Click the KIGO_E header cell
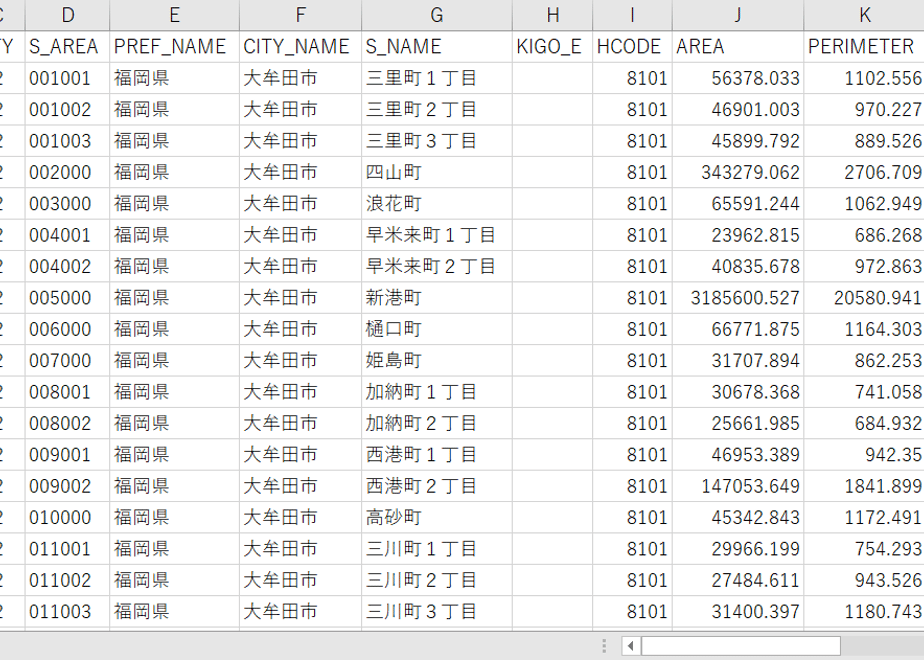 coord(553,47)
